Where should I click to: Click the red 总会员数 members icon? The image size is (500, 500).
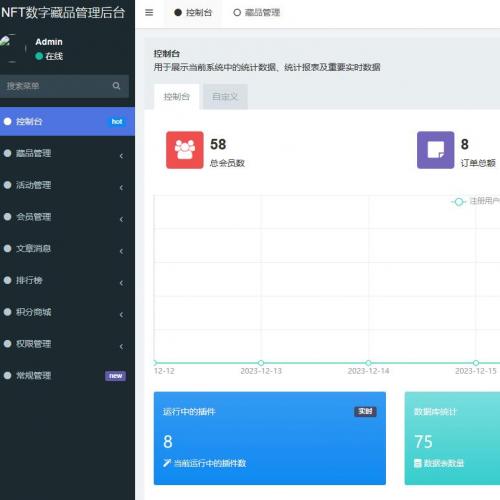185,150
